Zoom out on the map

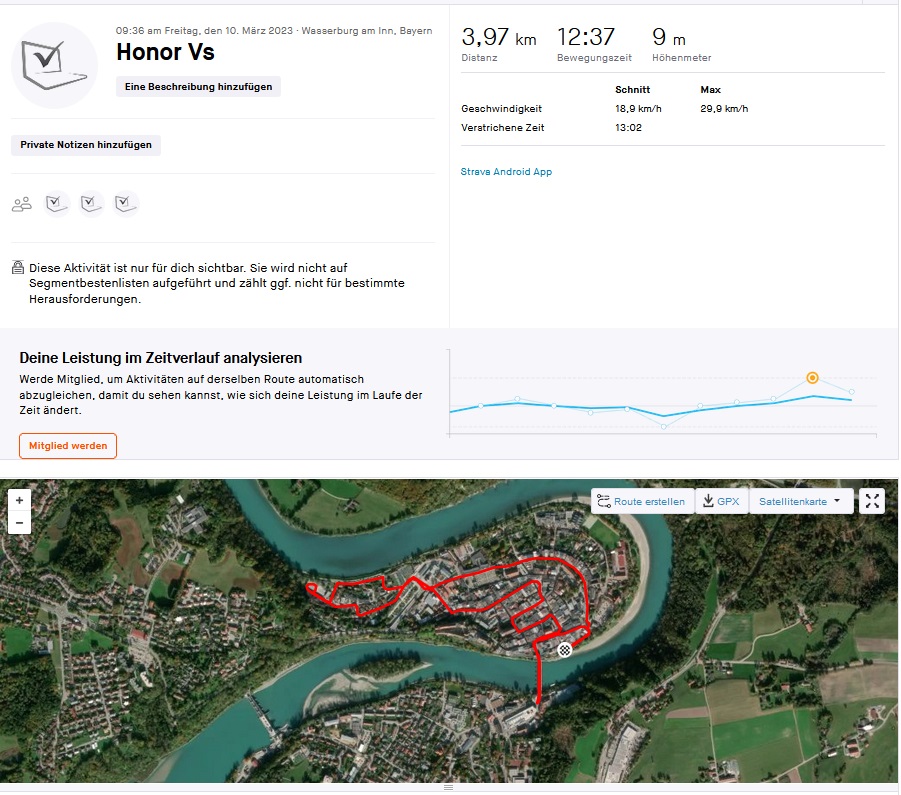(20, 523)
